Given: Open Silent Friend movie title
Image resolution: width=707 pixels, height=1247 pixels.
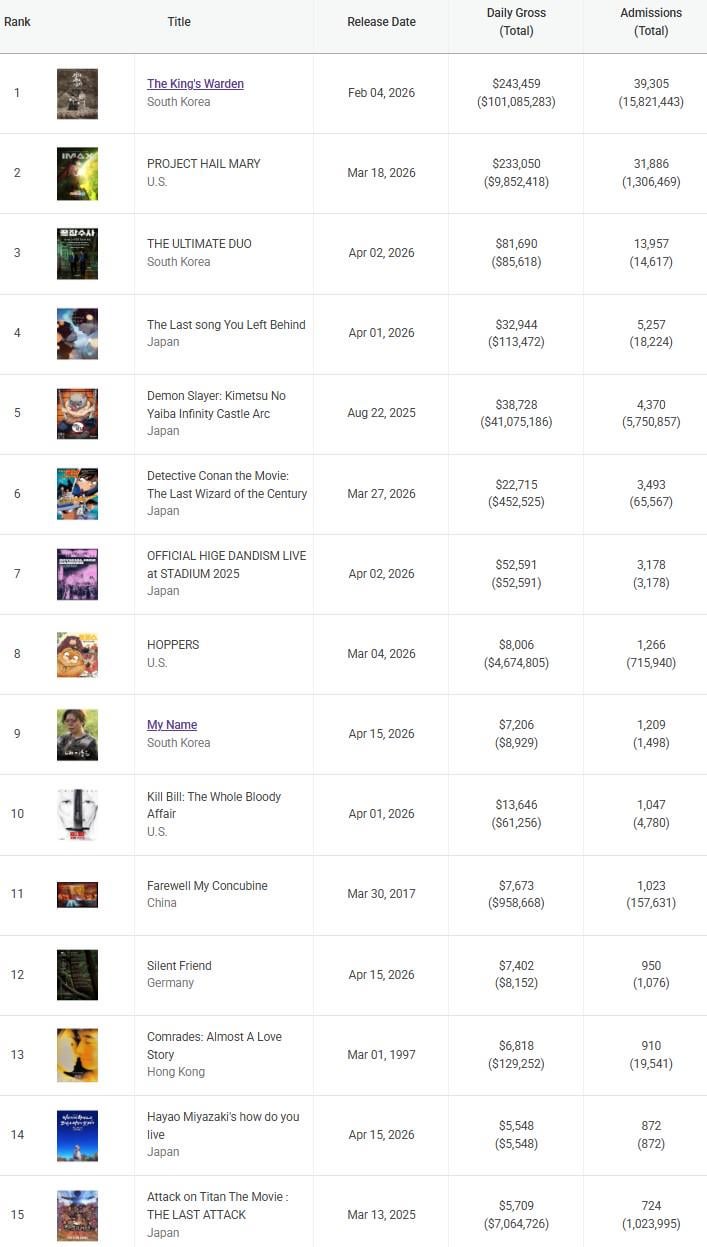Looking at the screenshot, I should [179, 966].
